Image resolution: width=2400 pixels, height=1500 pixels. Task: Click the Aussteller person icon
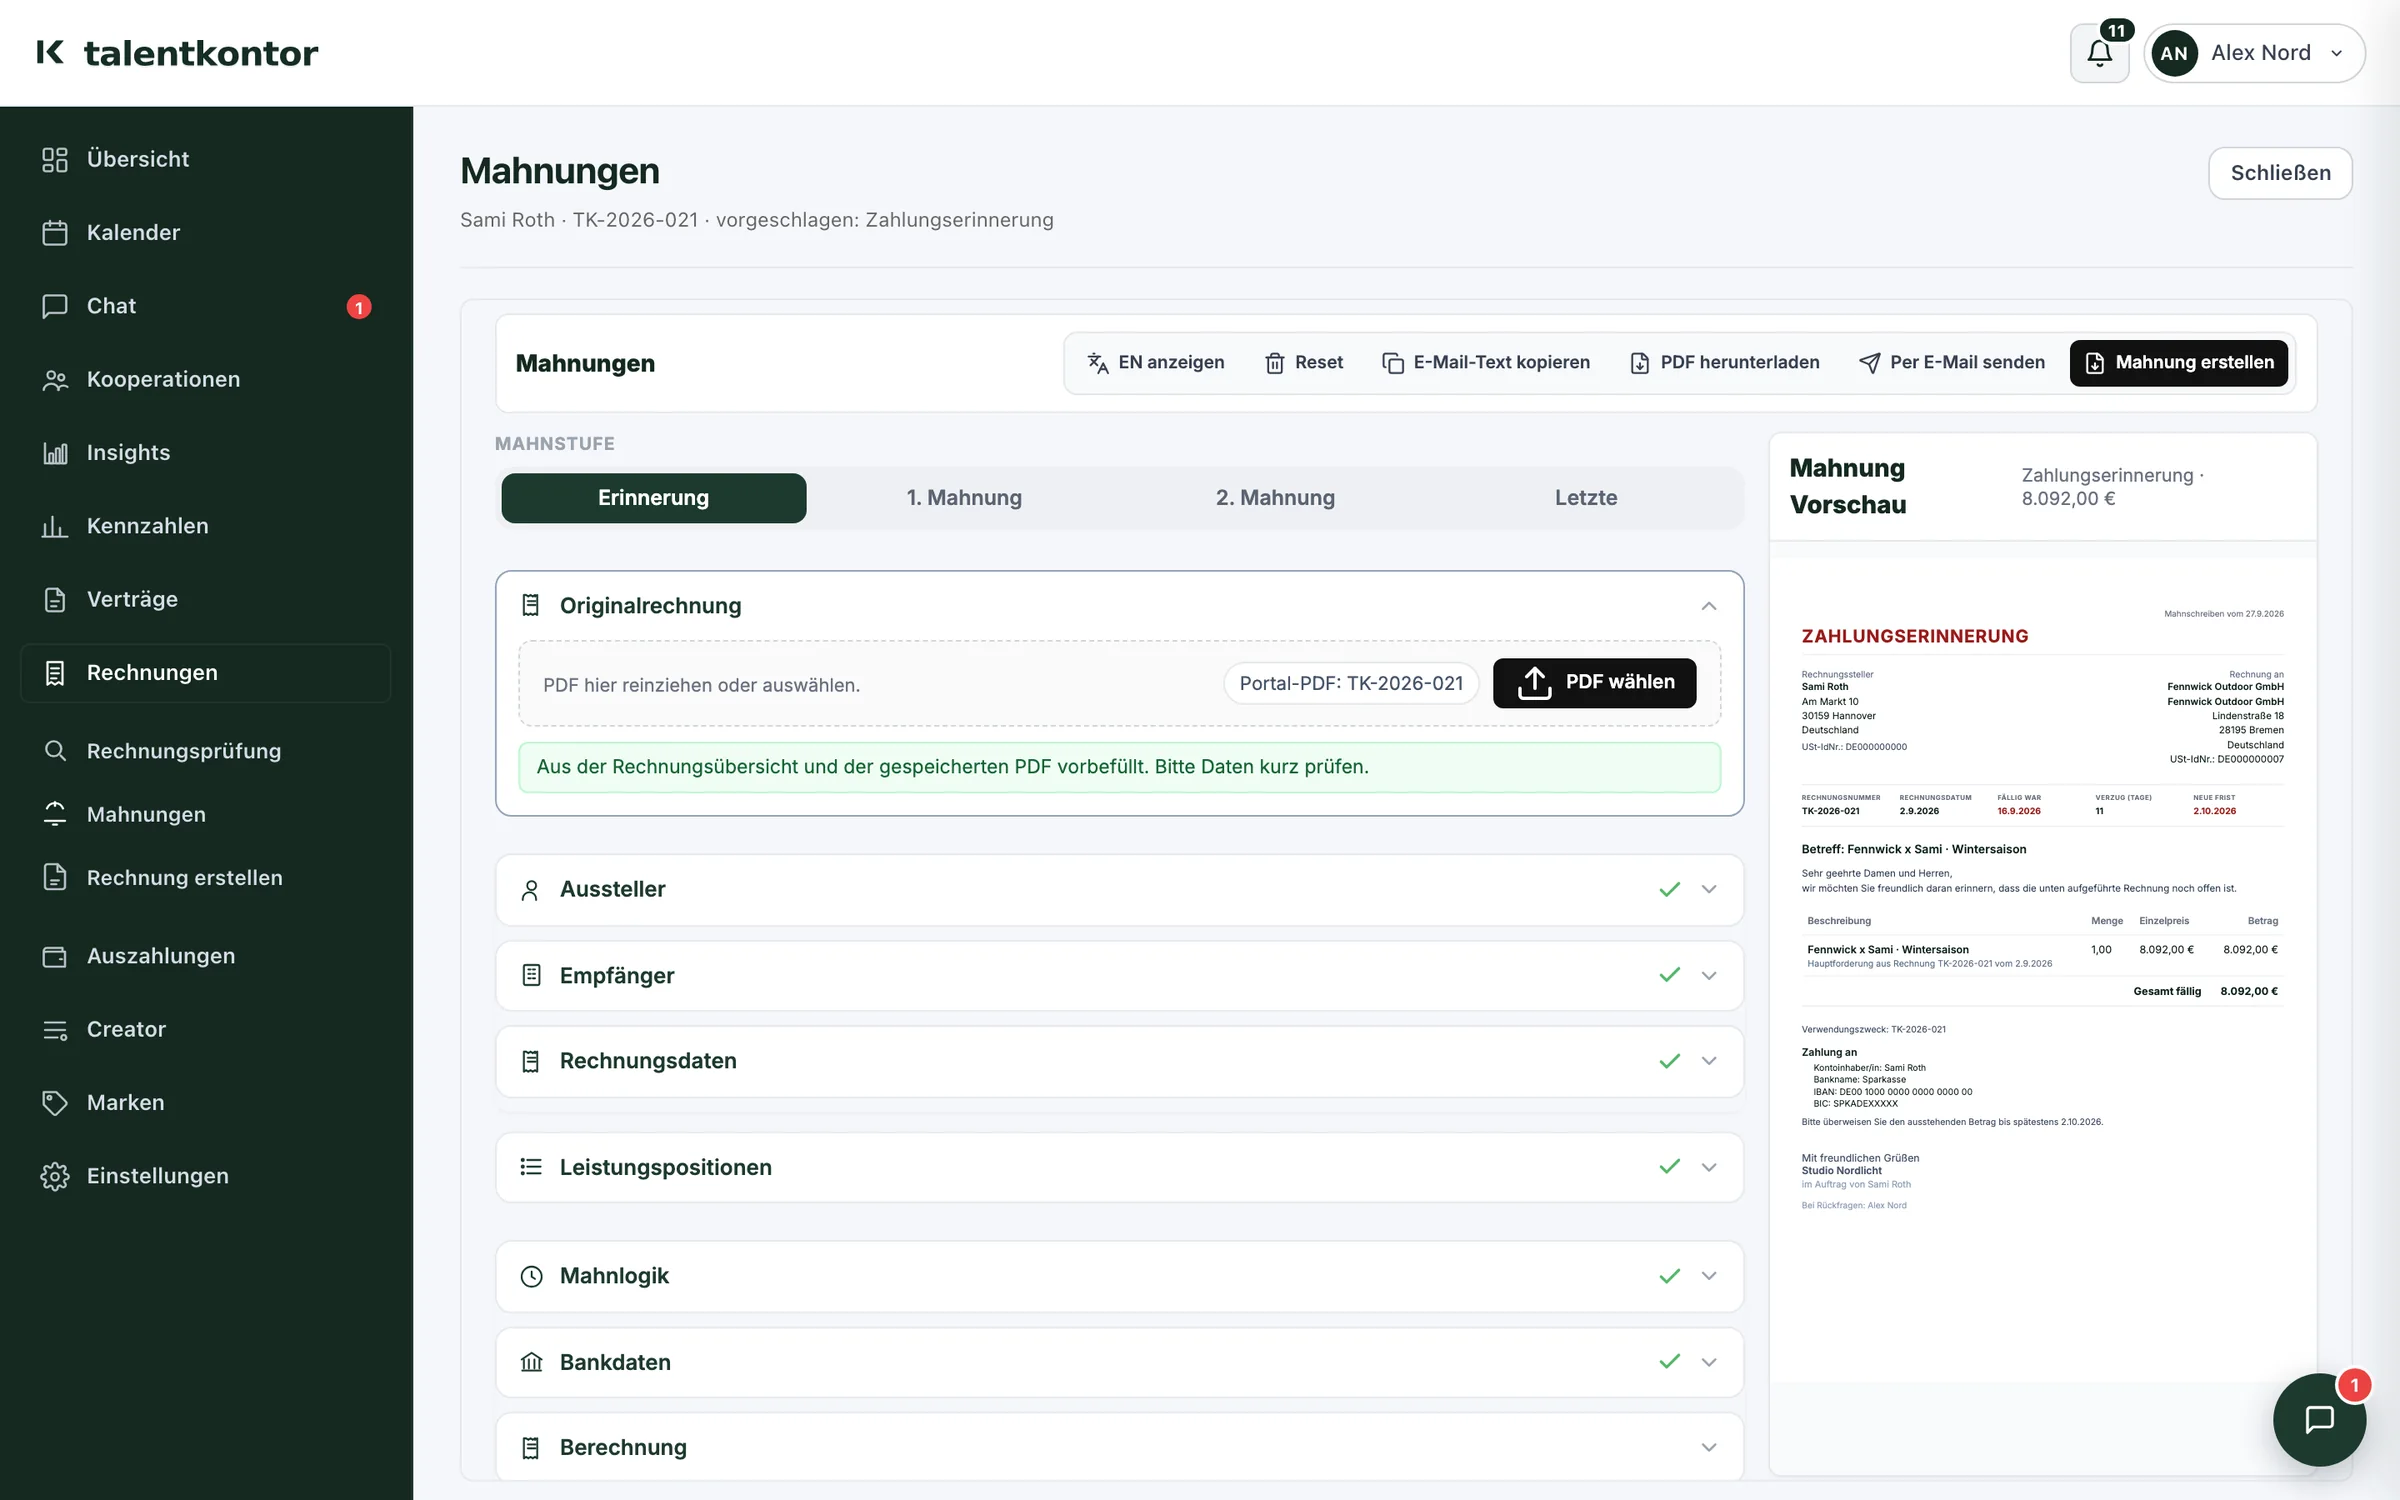[531, 890]
